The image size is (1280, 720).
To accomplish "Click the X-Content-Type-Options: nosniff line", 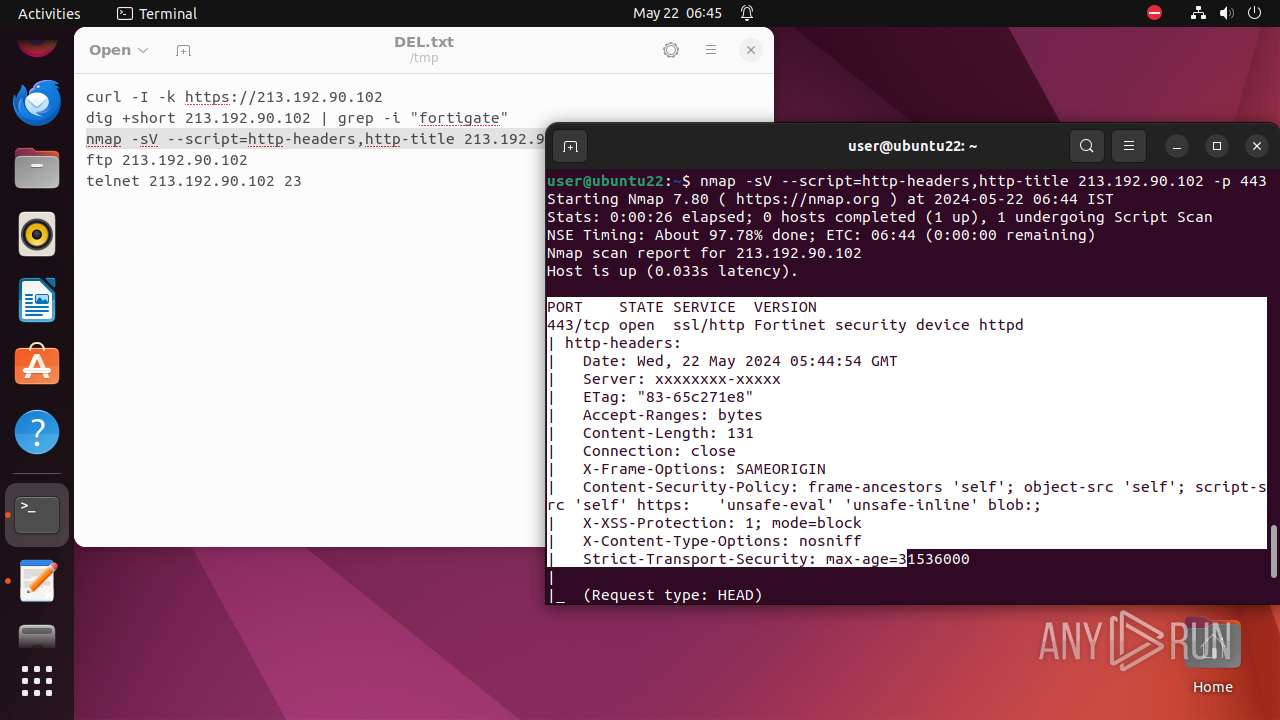I will pyautogui.click(x=721, y=541).
